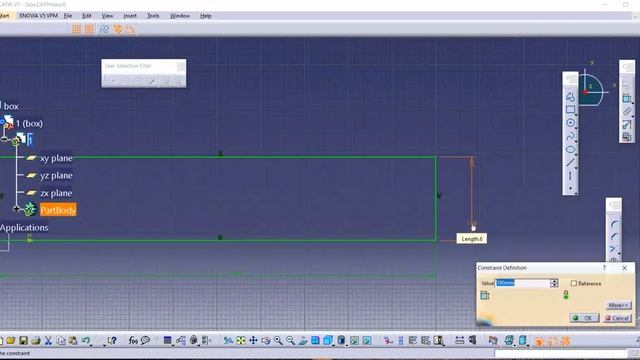Select the Line sketch tool
The width and height of the screenshot is (640, 360).
point(570,162)
